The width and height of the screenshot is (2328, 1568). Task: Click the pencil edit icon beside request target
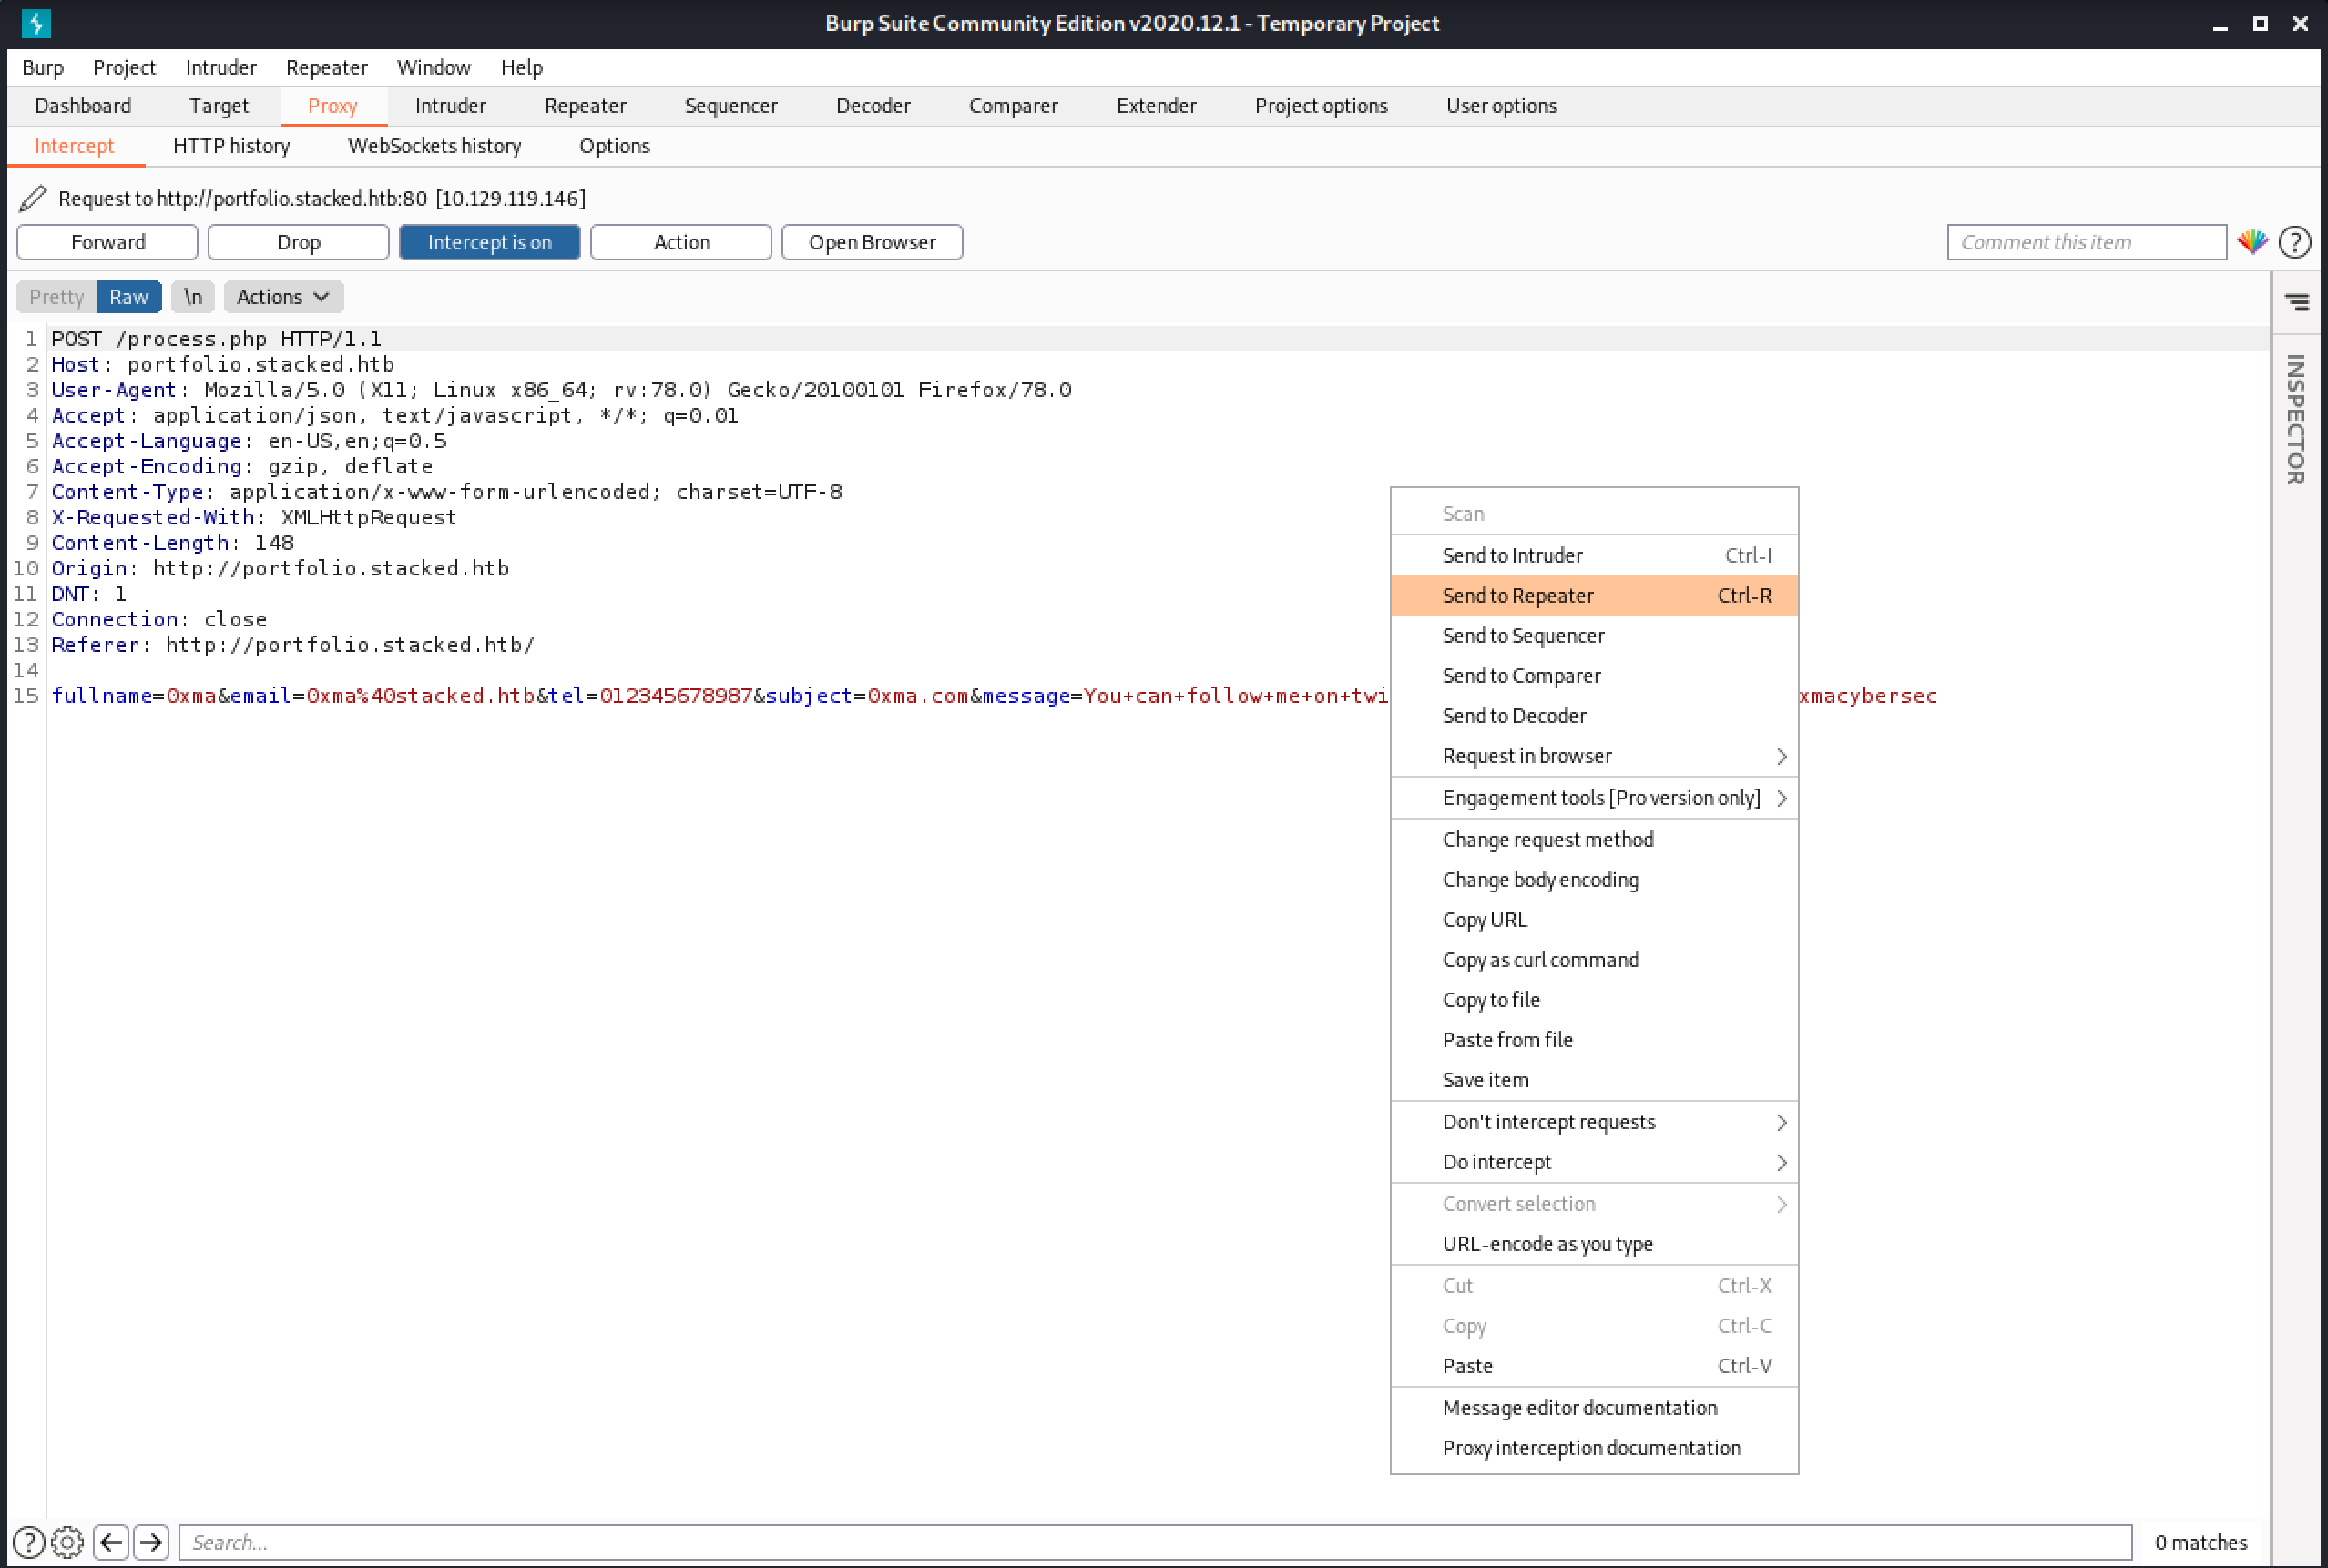pos(33,198)
